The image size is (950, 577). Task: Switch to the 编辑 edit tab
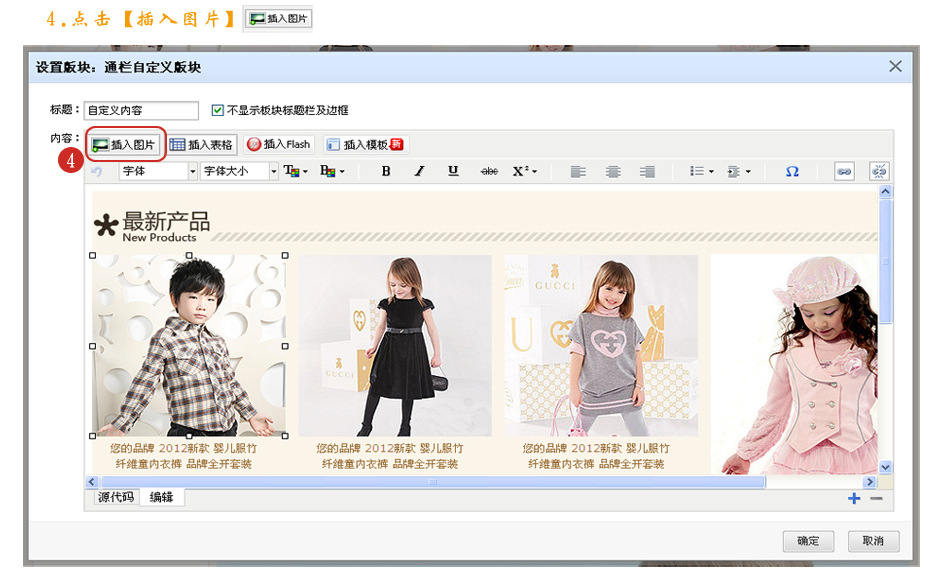(161, 497)
